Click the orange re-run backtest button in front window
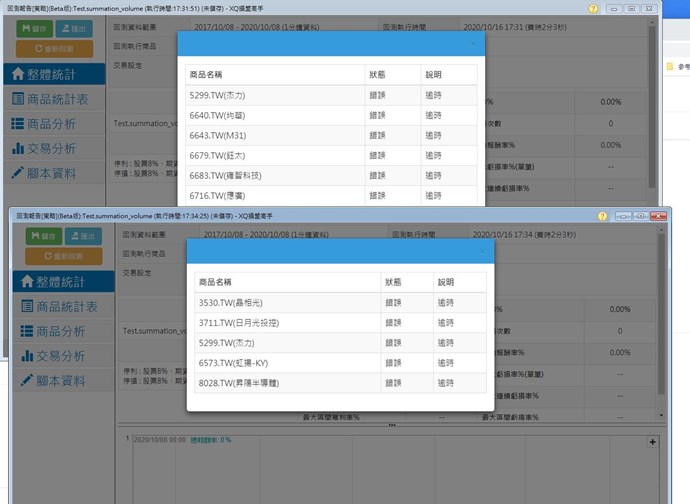This screenshot has width=690, height=504. pyautogui.click(x=64, y=256)
